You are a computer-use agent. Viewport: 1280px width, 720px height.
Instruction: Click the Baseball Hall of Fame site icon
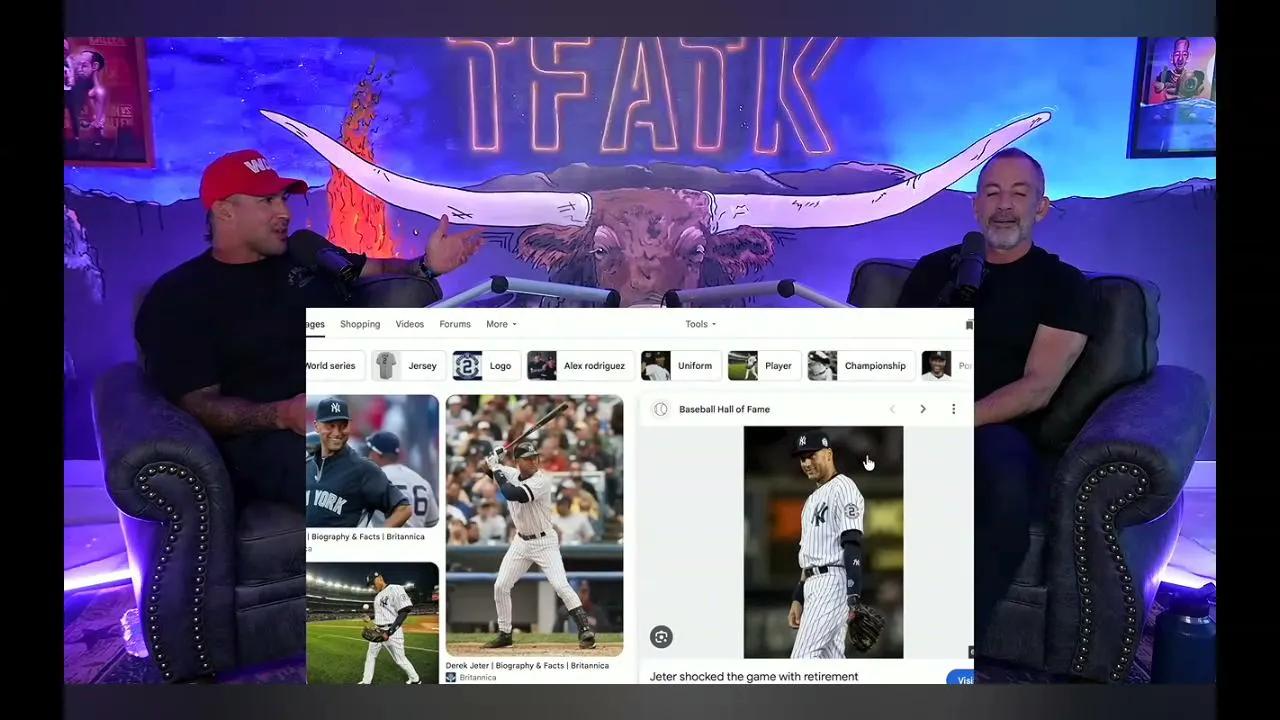(660, 409)
